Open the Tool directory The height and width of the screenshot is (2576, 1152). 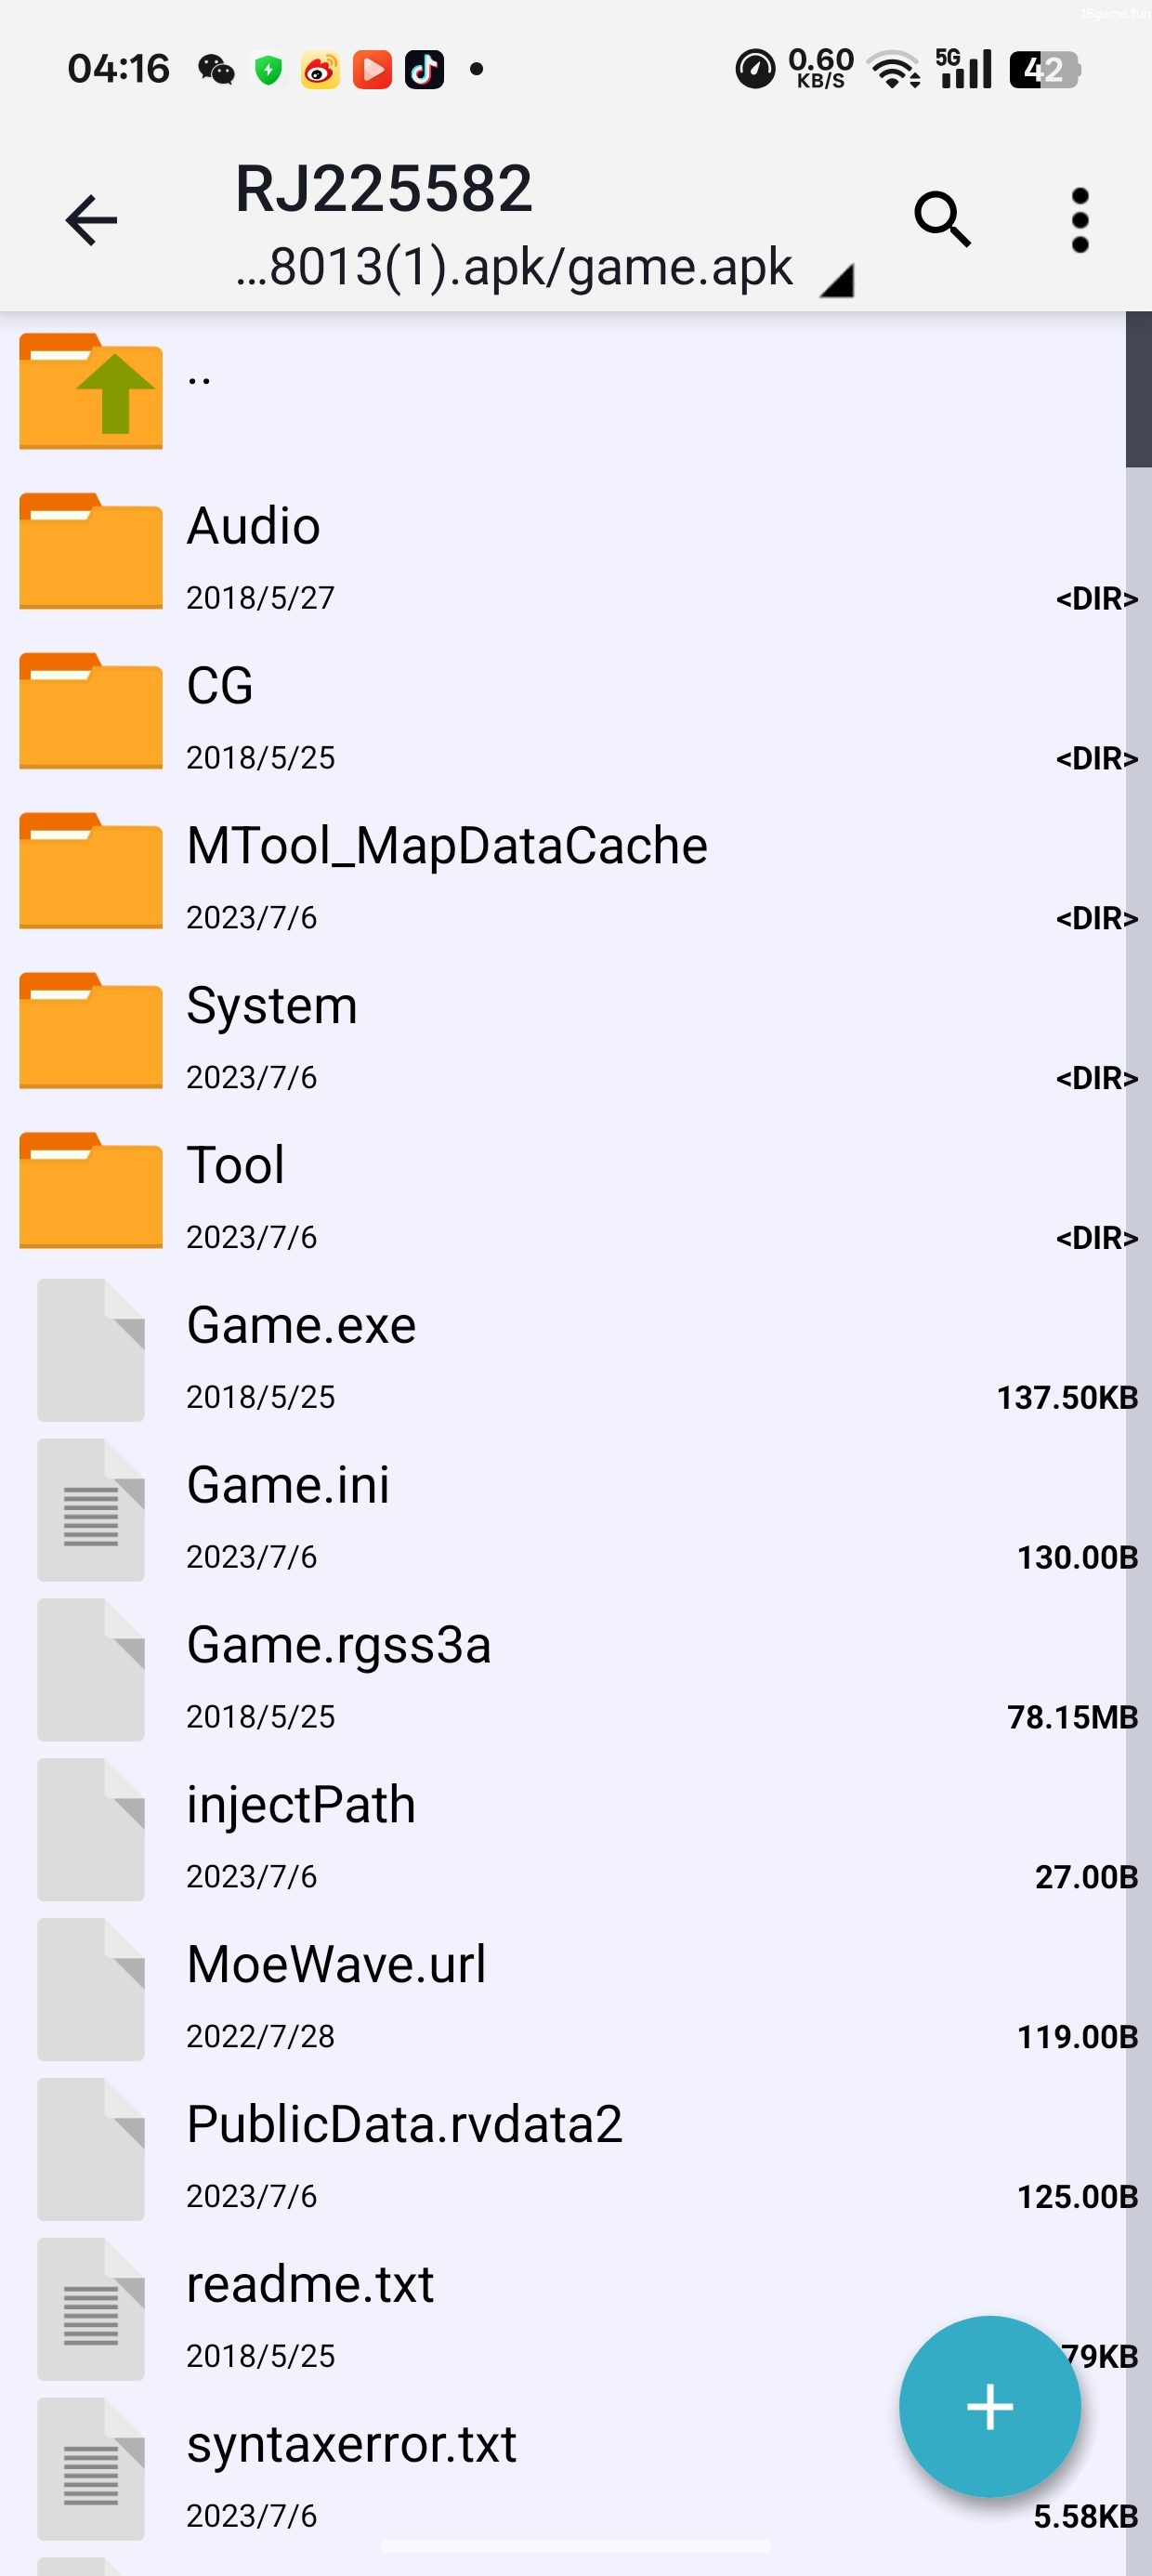pos(236,1166)
